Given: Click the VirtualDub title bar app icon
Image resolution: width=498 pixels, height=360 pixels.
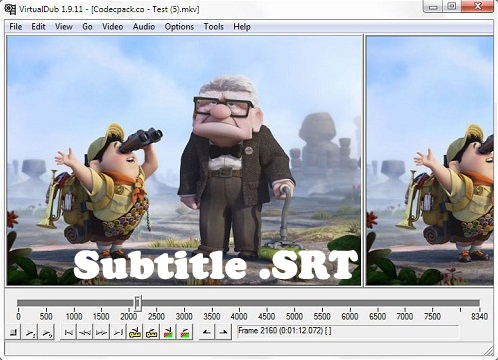Looking at the screenshot, I should (10, 9).
